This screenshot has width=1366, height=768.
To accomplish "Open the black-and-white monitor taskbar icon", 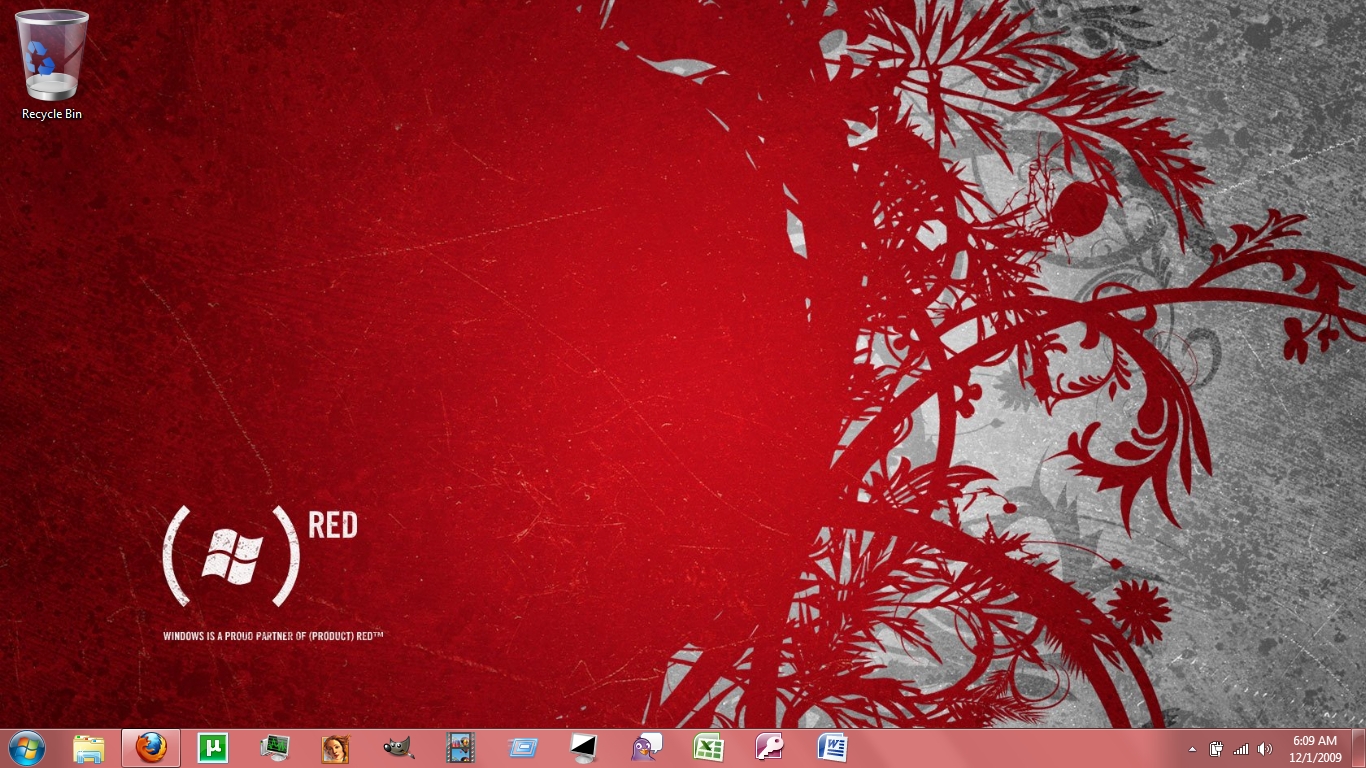I will point(584,748).
